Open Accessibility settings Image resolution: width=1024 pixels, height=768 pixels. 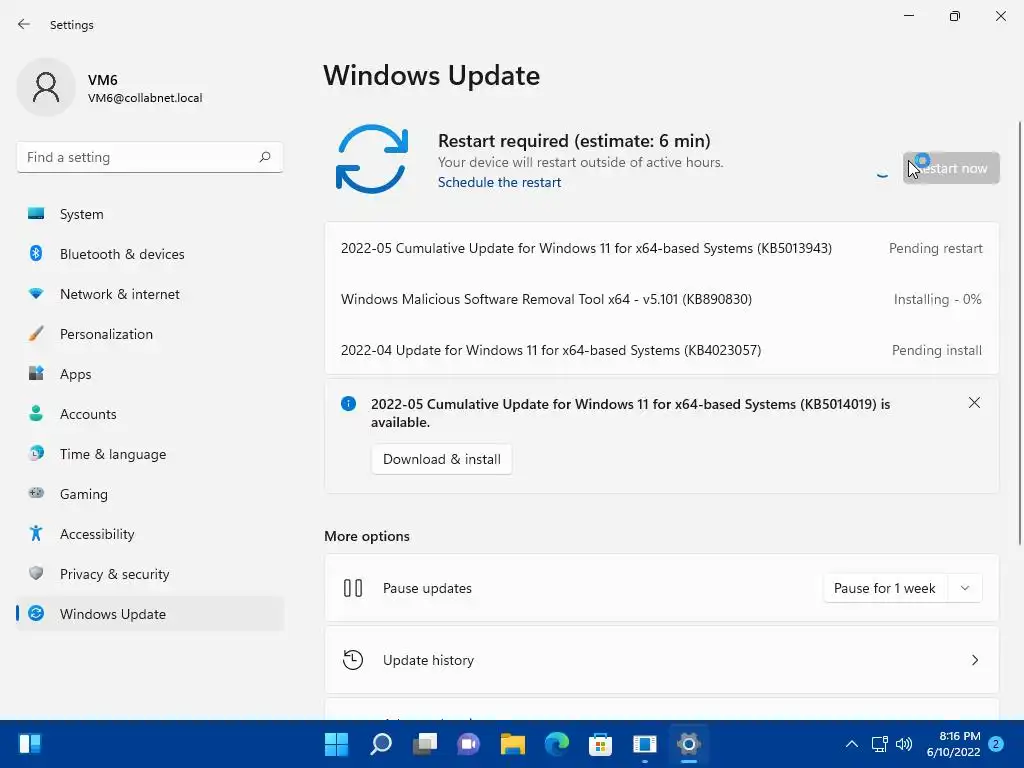(x=150, y=534)
